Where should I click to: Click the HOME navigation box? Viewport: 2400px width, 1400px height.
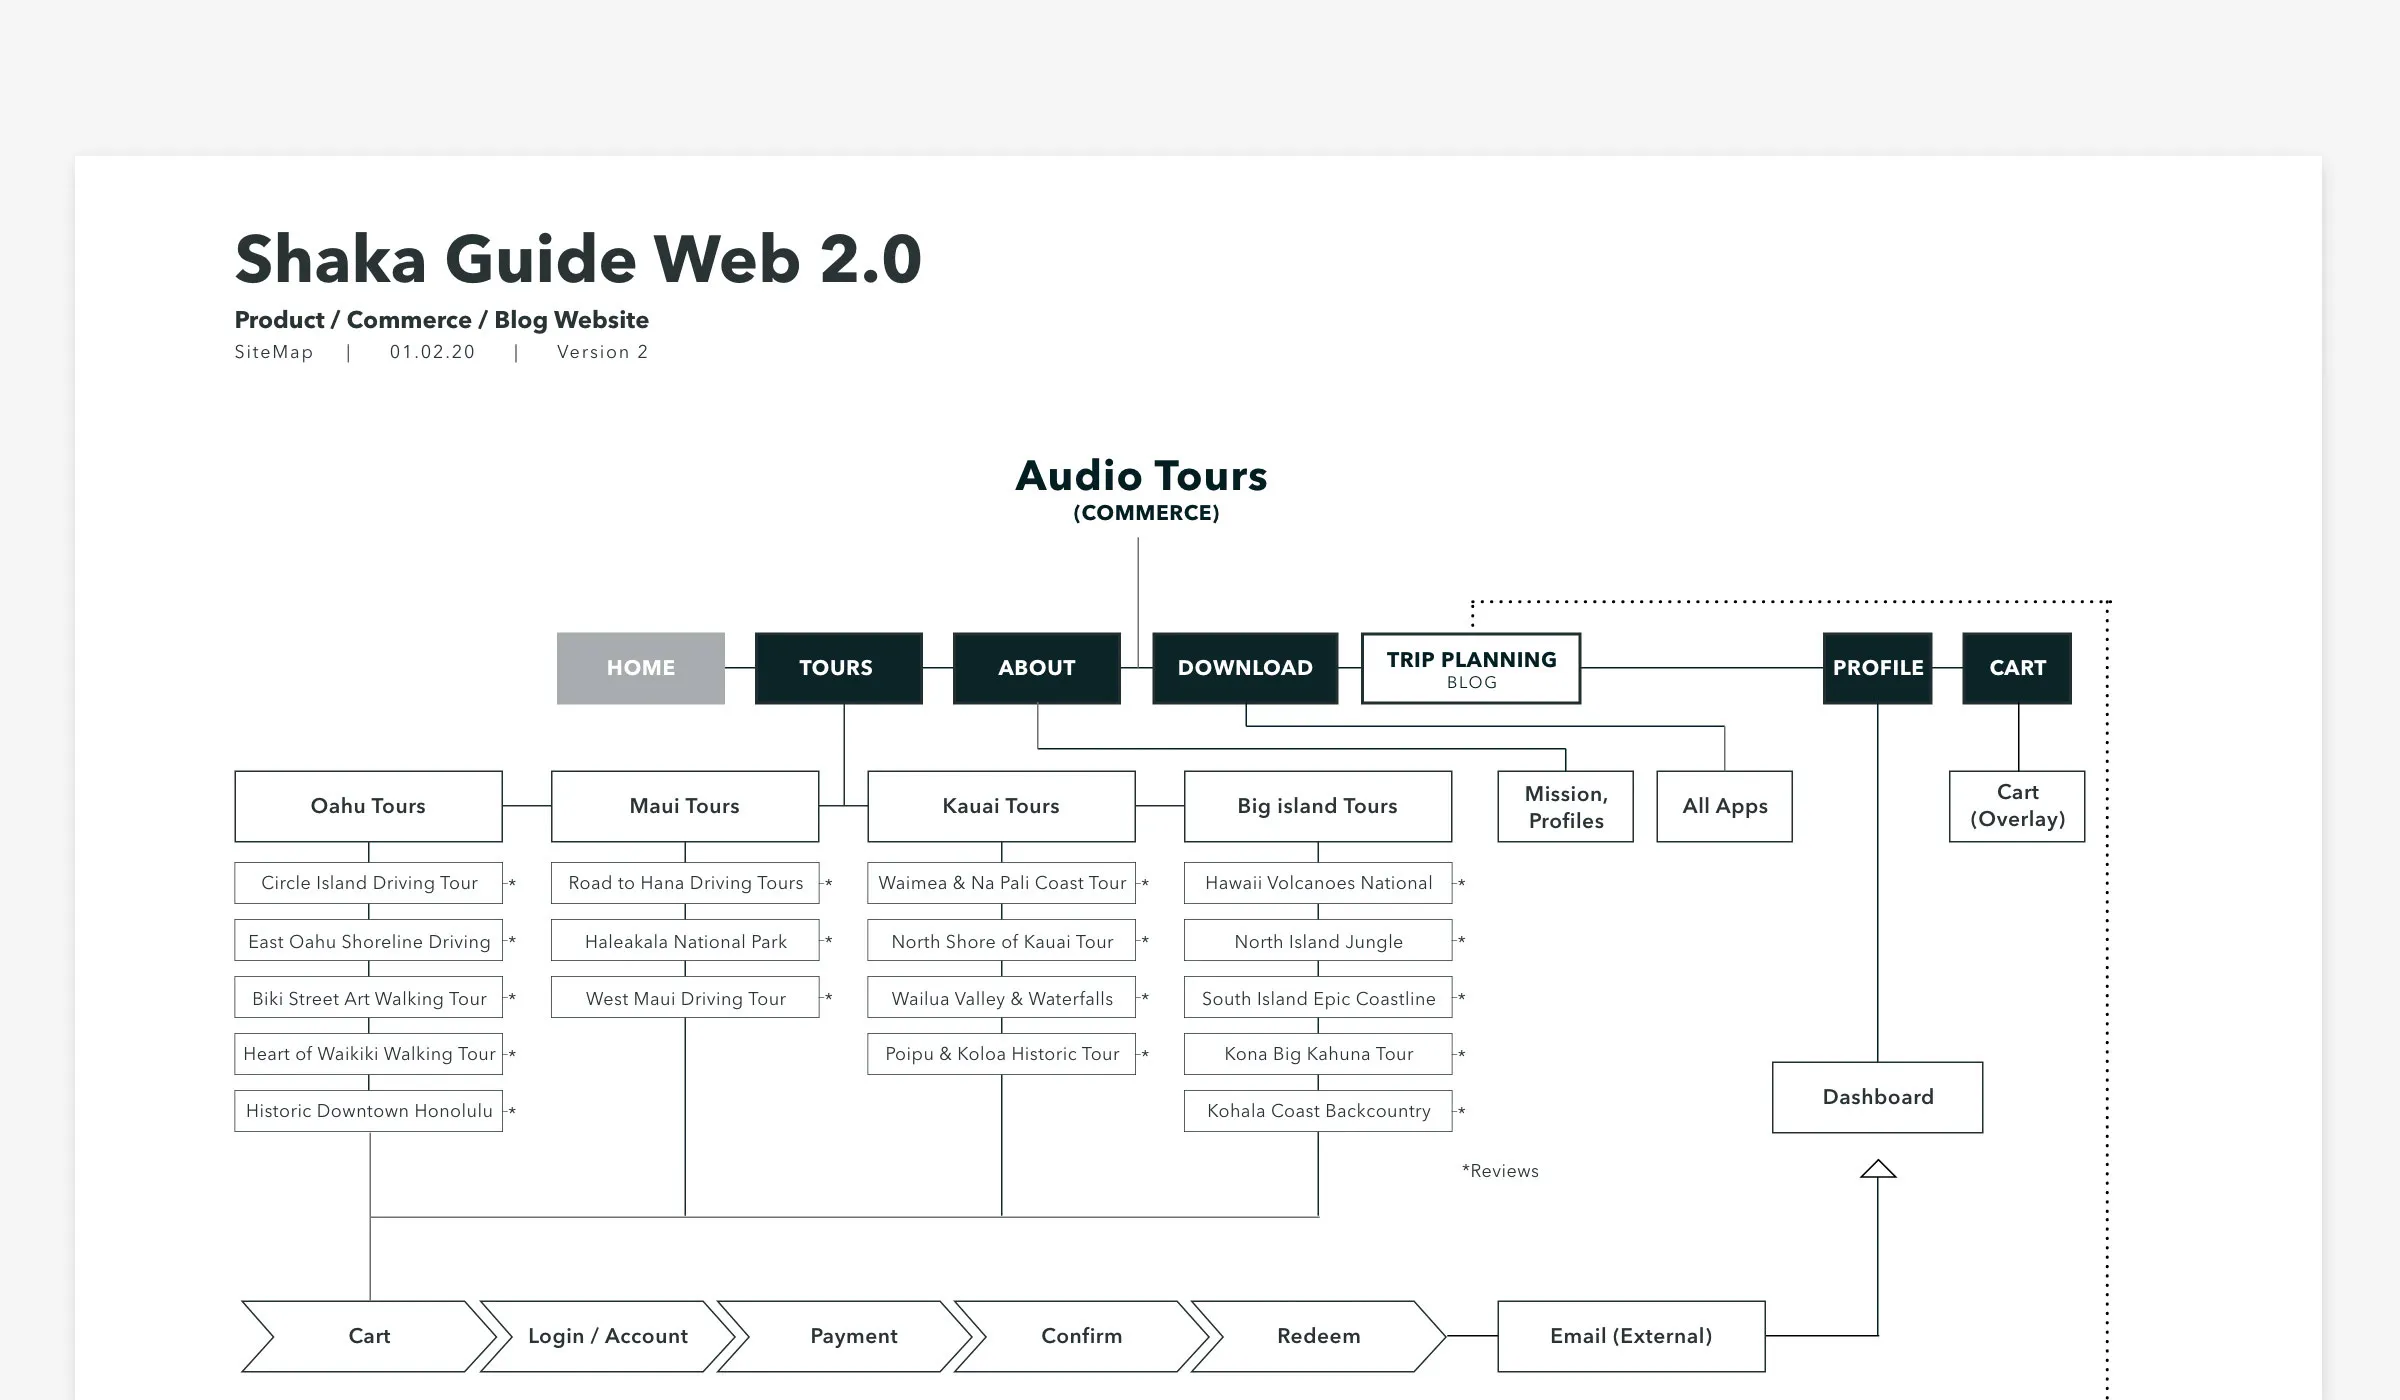[640, 668]
